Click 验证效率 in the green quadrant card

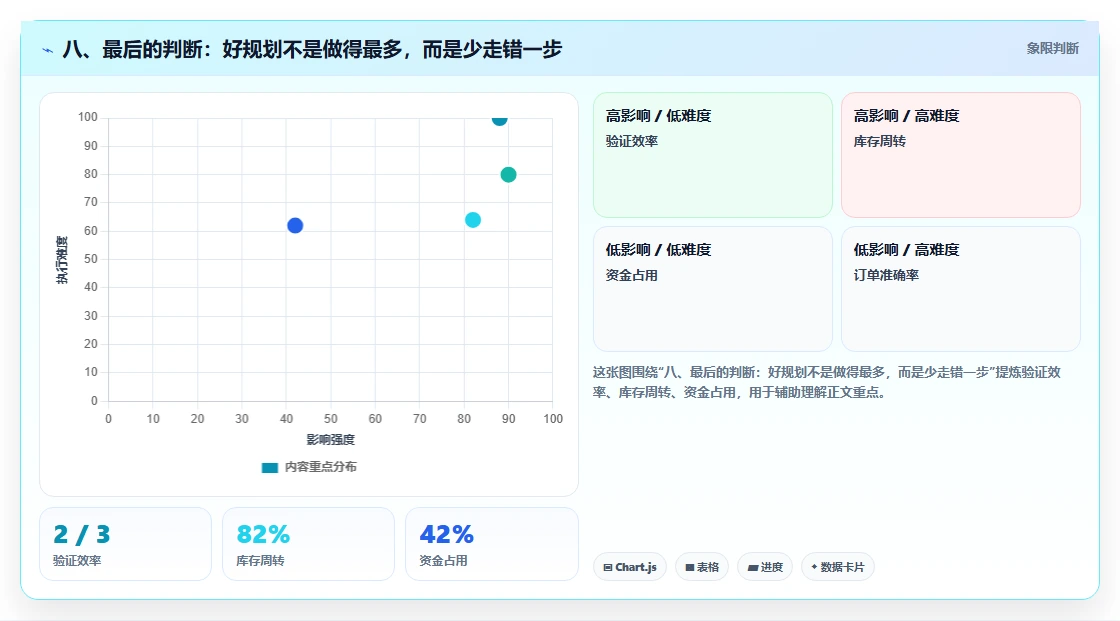tap(632, 141)
